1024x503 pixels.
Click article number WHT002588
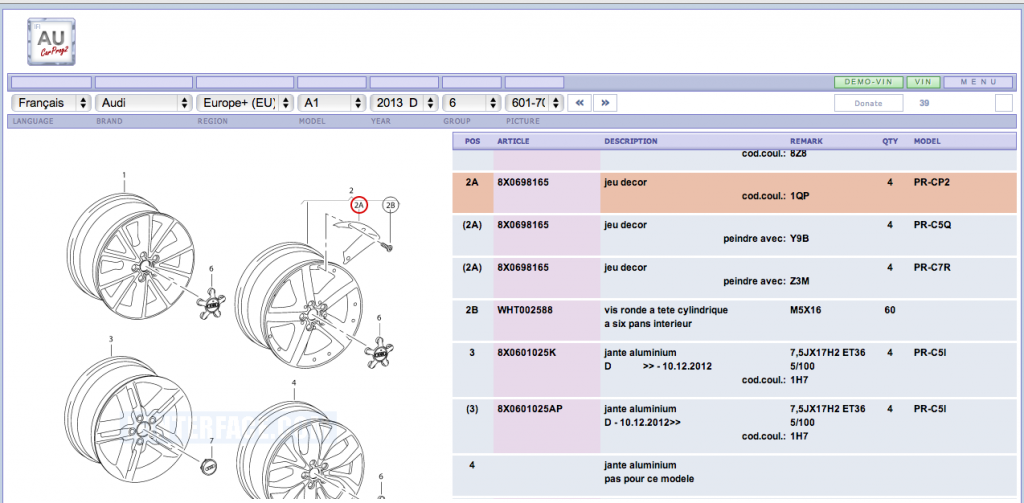(525, 310)
